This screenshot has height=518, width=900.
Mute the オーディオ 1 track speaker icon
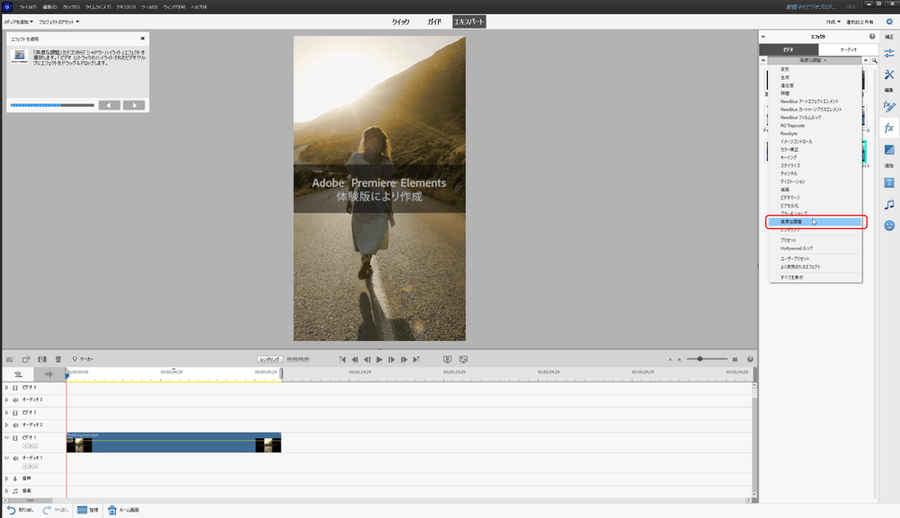point(16,457)
